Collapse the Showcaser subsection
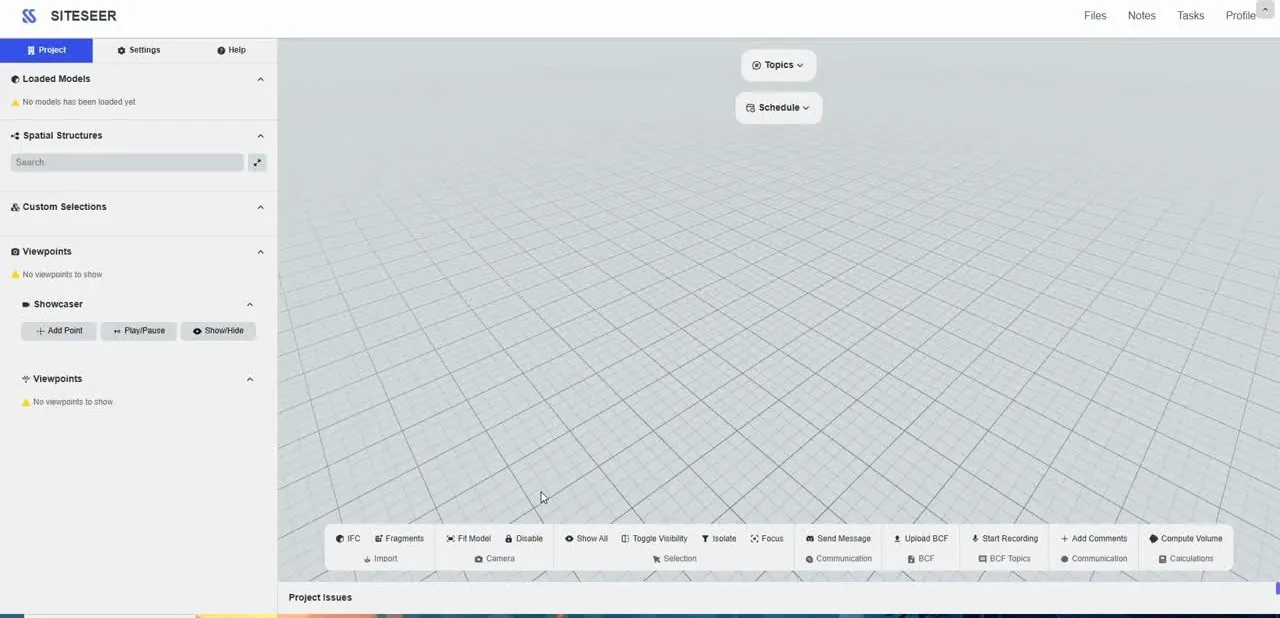This screenshot has width=1280, height=618. [250, 304]
